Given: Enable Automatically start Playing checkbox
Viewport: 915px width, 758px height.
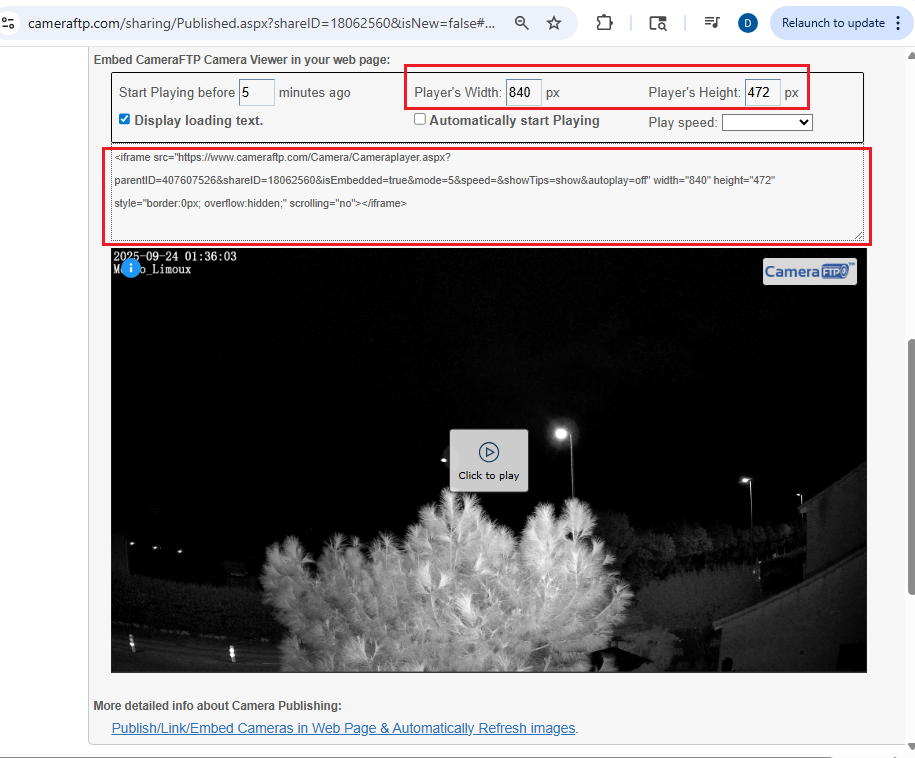Looking at the screenshot, I should (420, 119).
